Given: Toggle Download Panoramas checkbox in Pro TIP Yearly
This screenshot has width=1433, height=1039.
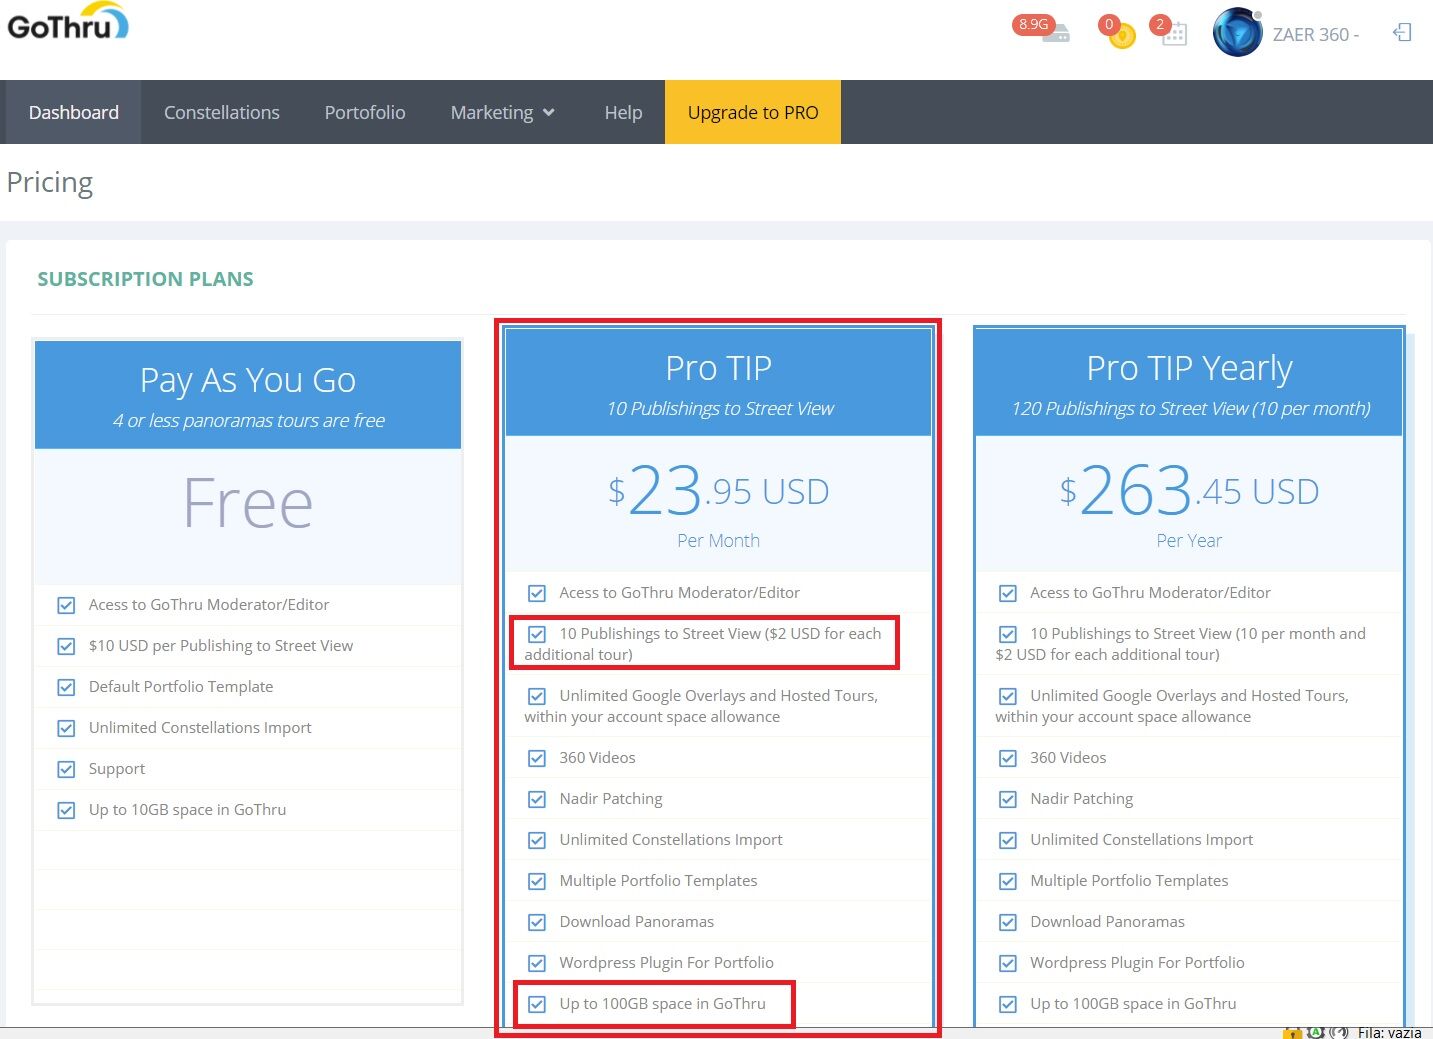Looking at the screenshot, I should coord(1008,922).
